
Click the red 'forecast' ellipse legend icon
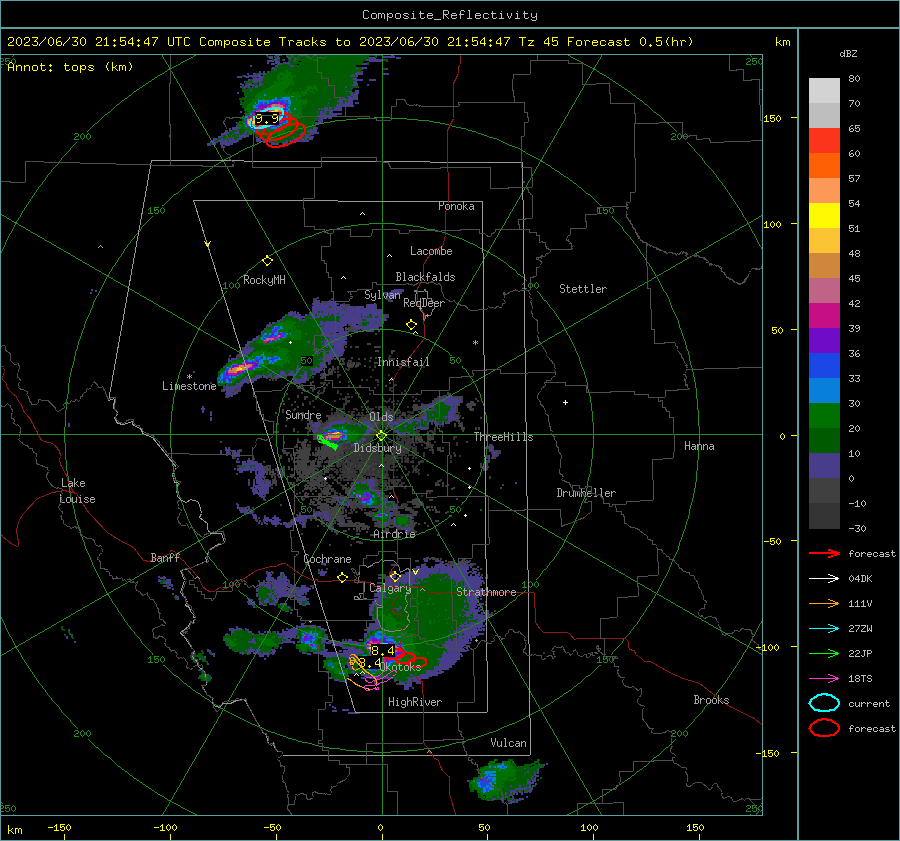(x=824, y=728)
